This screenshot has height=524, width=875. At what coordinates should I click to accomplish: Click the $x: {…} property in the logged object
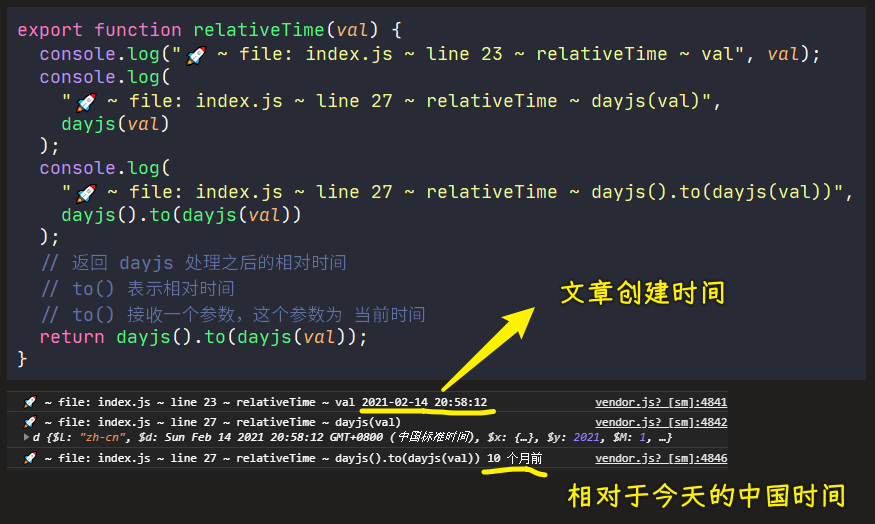[x=513, y=437]
